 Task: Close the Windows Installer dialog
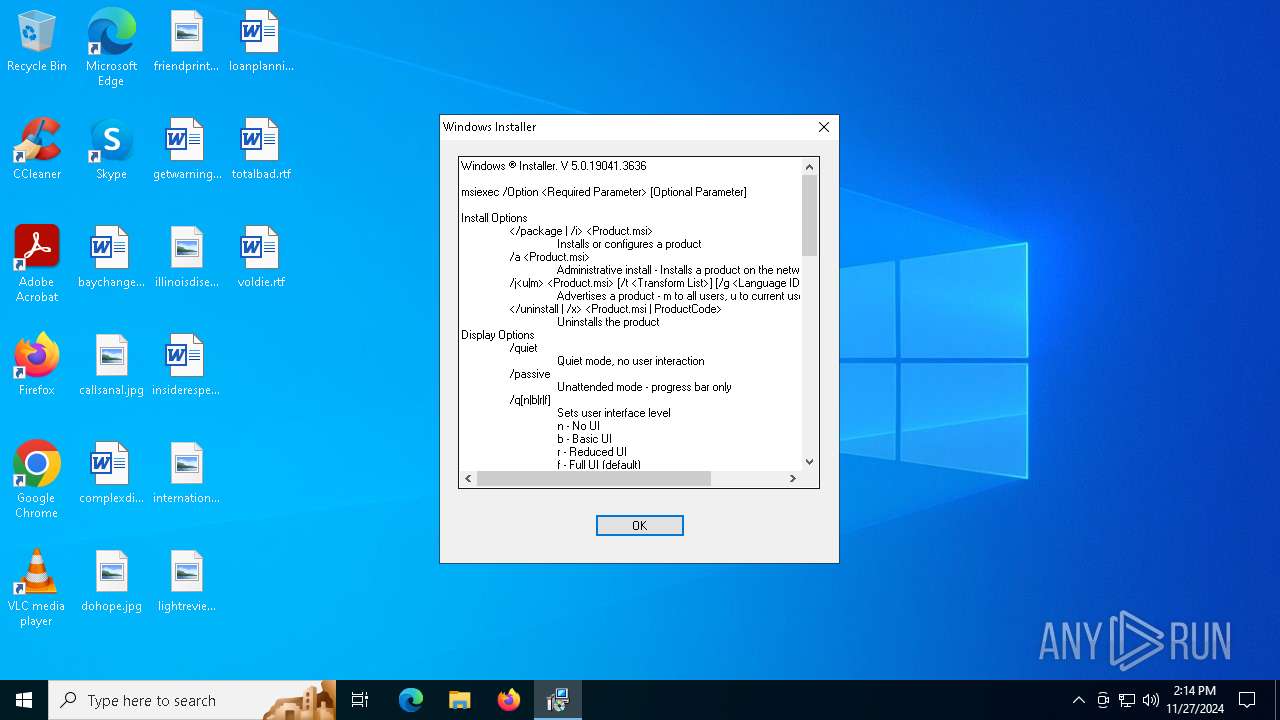(x=824, y=127)
